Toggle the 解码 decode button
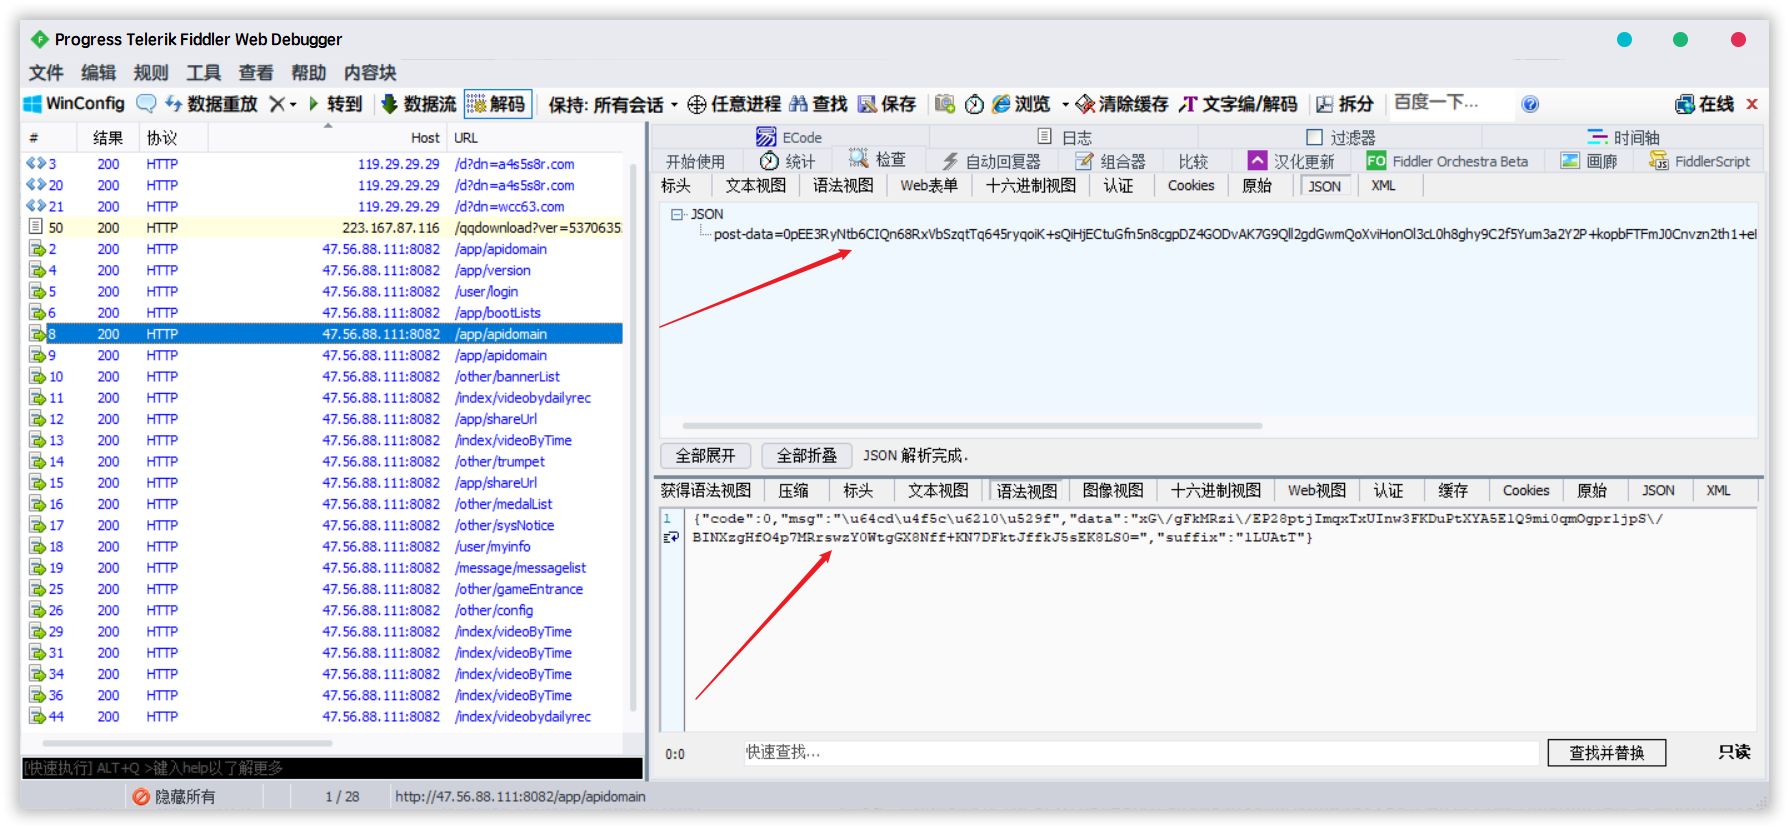Screen dimensions: 1789x829 tap(497, 103)
